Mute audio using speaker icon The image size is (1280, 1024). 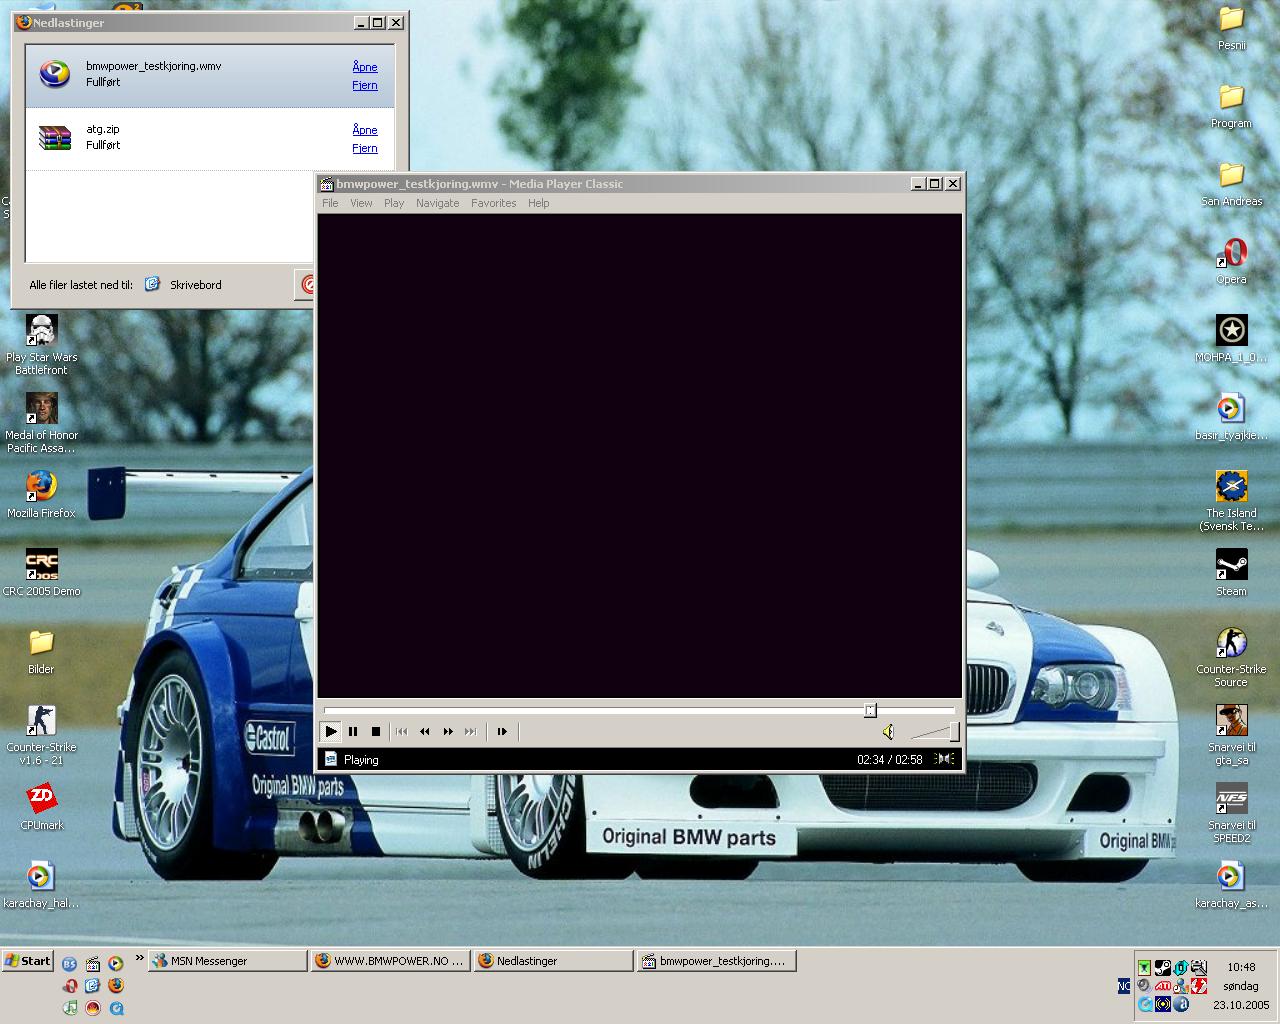888,732
